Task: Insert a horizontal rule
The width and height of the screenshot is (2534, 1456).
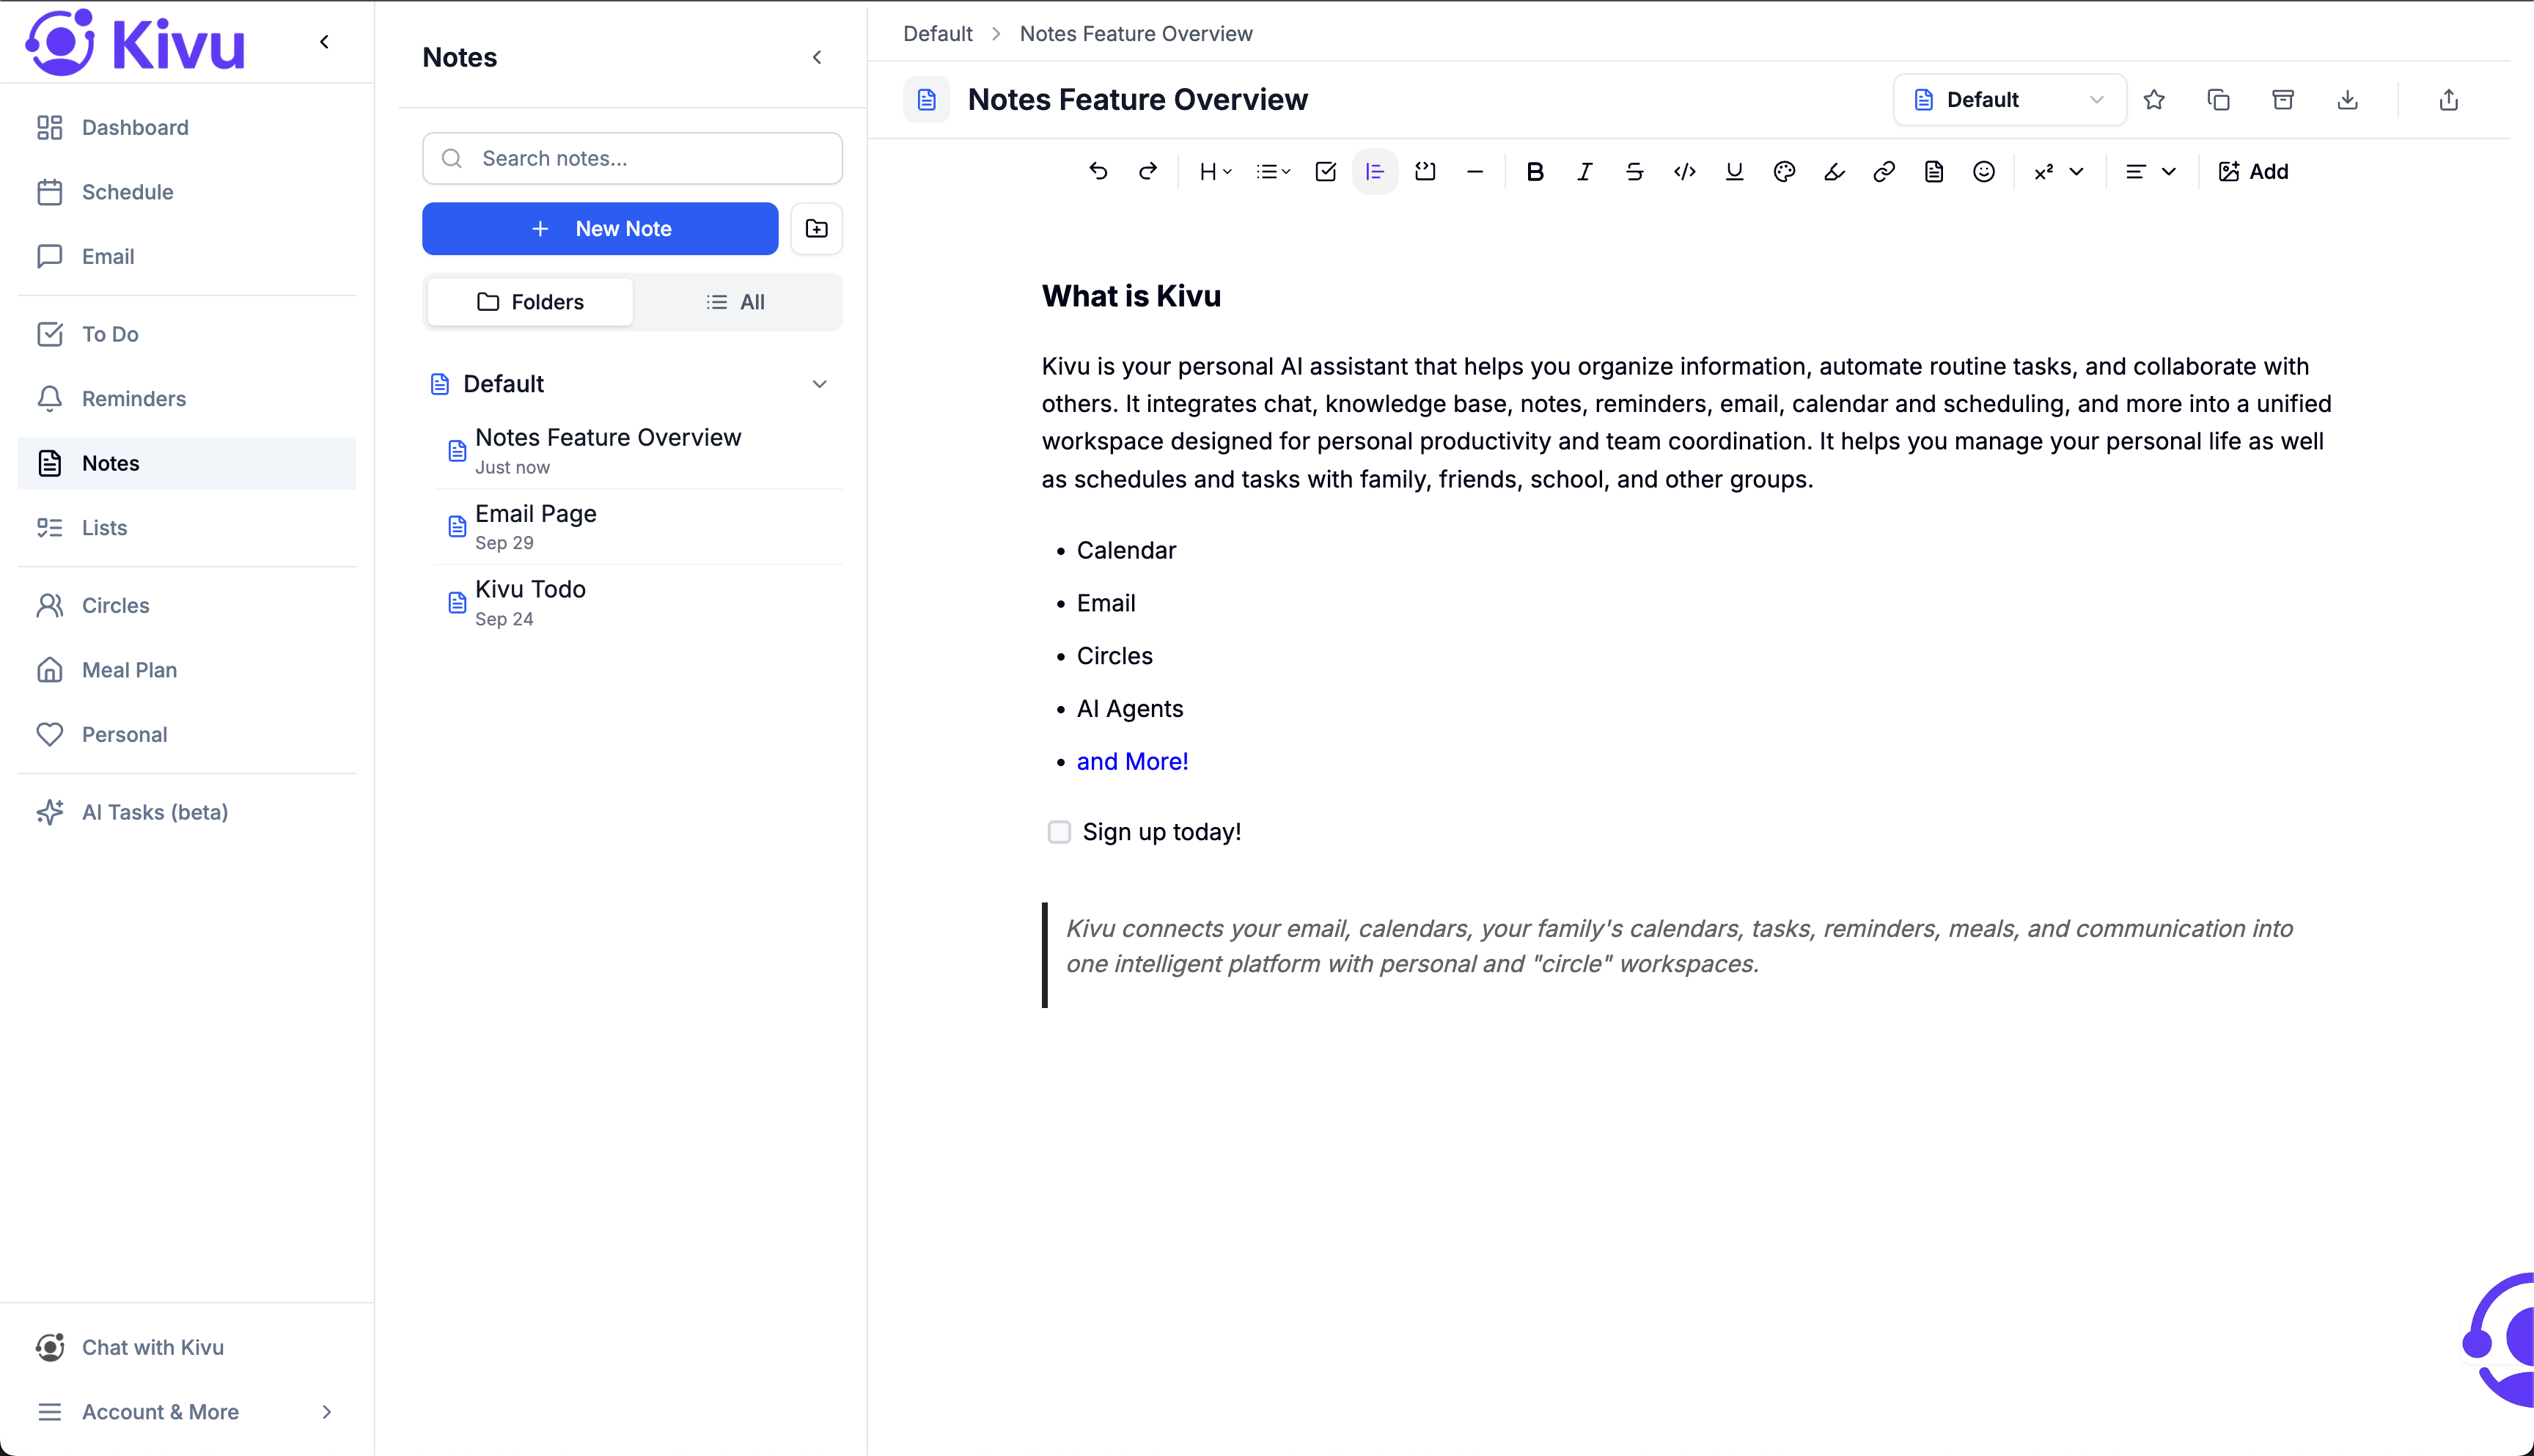Action: point(1475,171)
